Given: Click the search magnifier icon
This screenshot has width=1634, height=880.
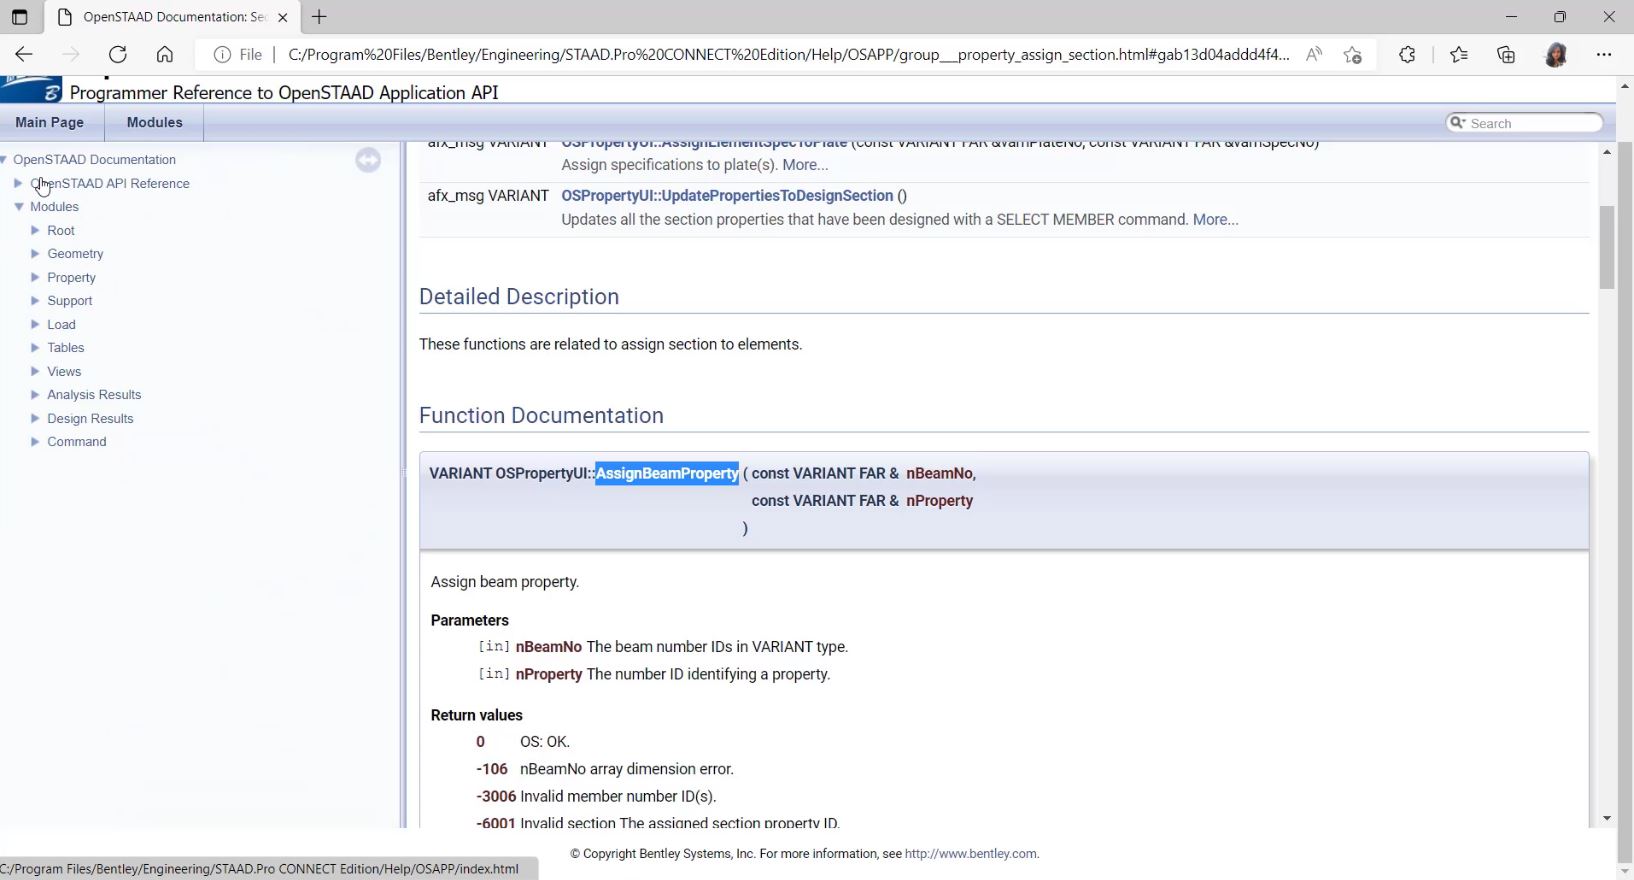Looking at the screenshot, I should [1458, 122].
